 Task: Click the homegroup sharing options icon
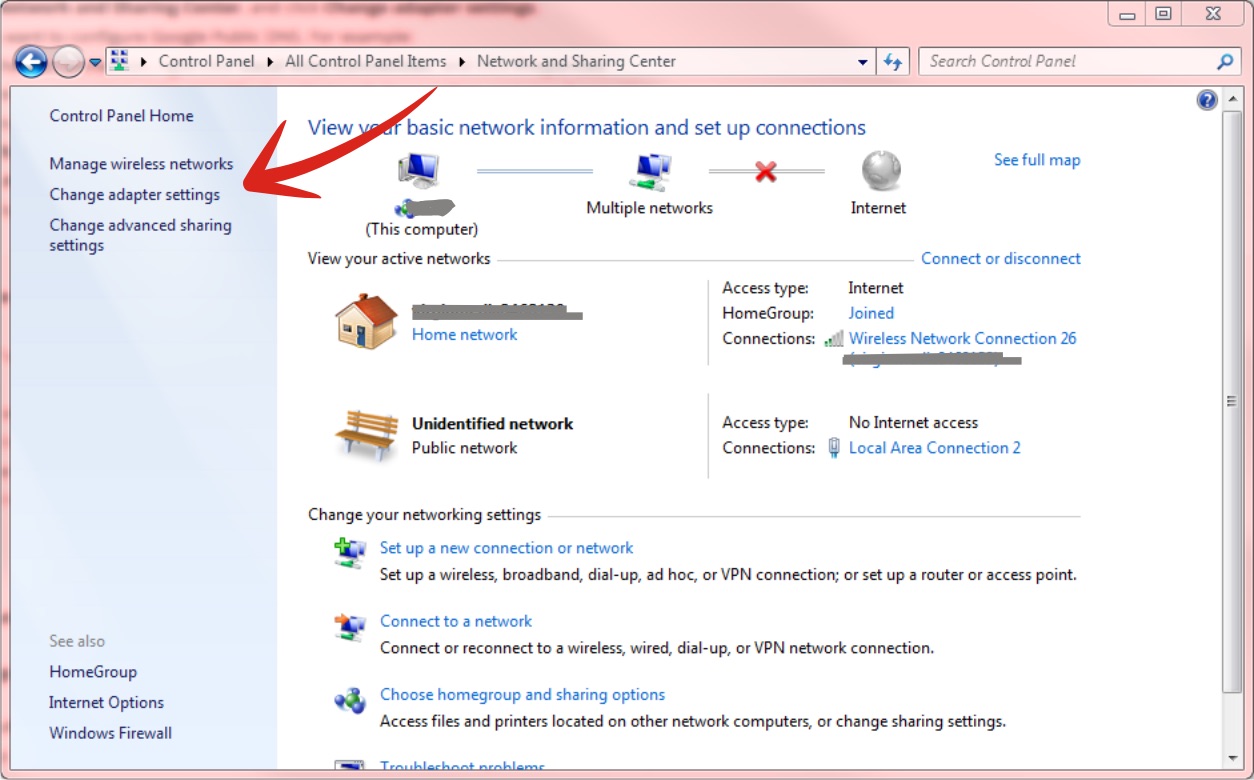pos(350,700)
